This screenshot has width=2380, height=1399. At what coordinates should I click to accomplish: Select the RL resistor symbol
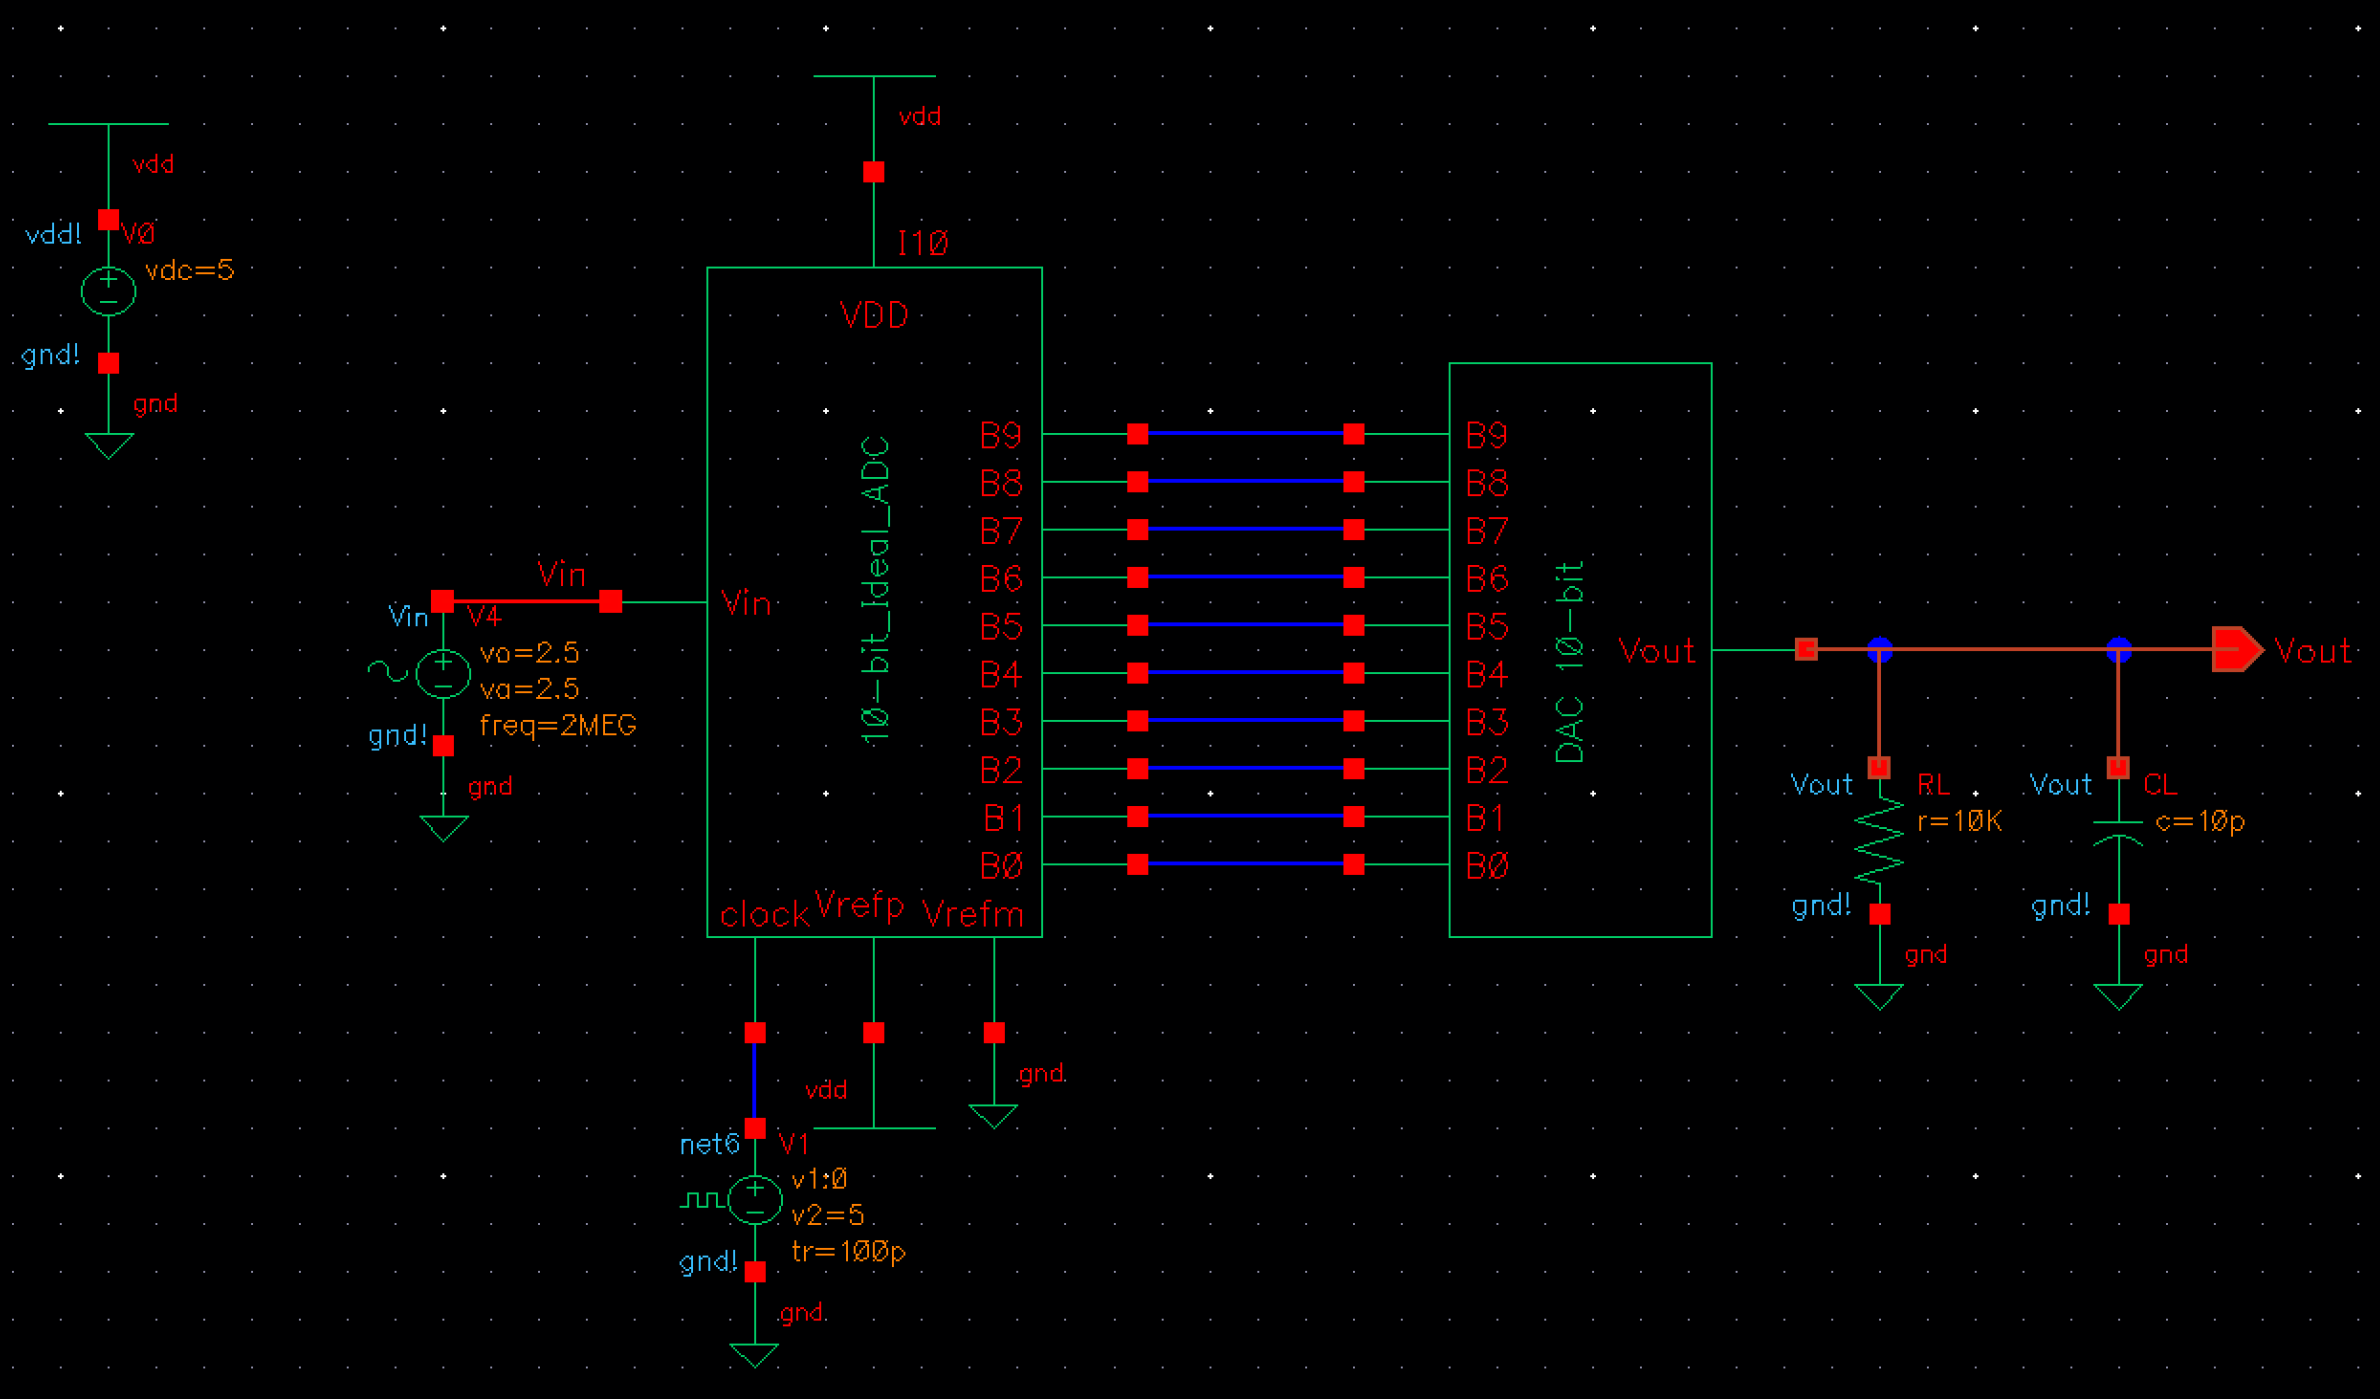(1880, 840)
